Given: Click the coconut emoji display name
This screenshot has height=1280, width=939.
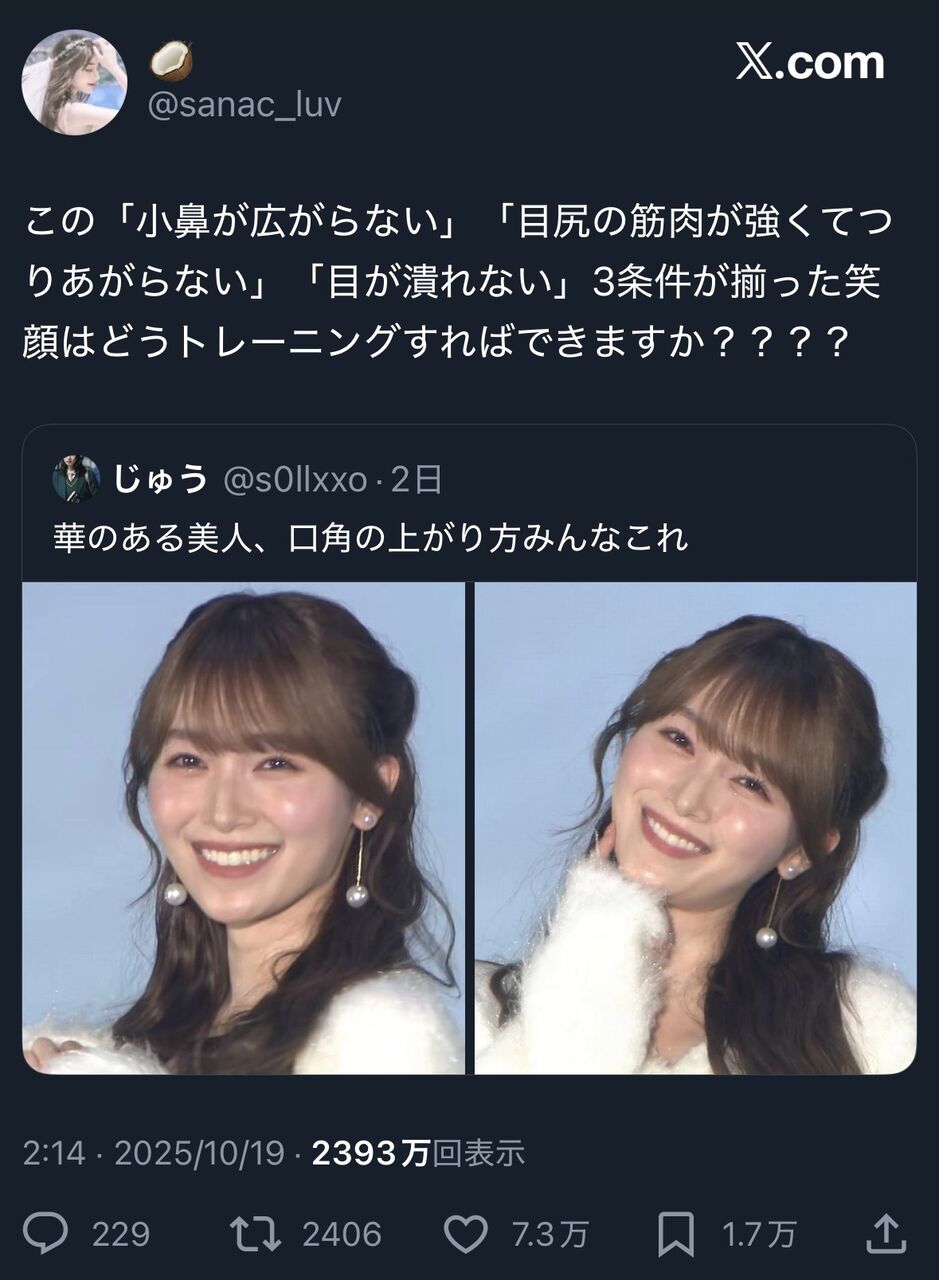Looking at the screenshot, I should pyautogui.click(x=171, y=61).
